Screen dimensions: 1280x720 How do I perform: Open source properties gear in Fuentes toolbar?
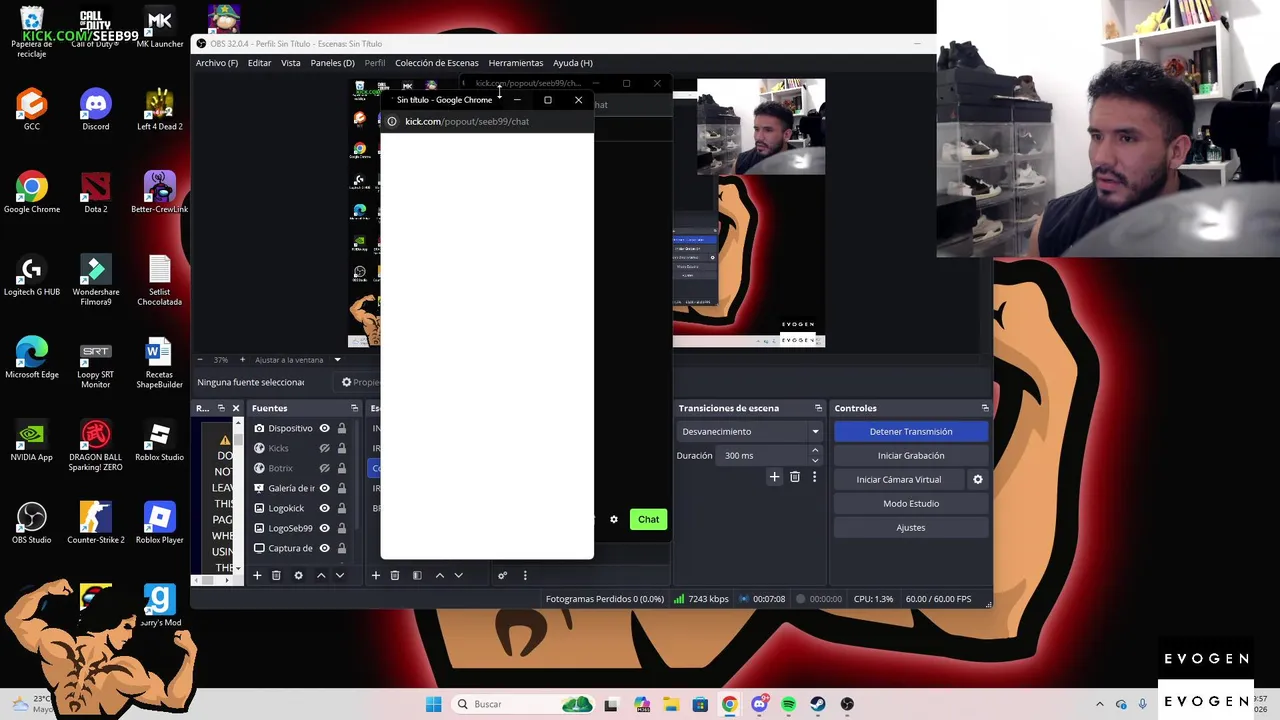[x=298, y=575]
